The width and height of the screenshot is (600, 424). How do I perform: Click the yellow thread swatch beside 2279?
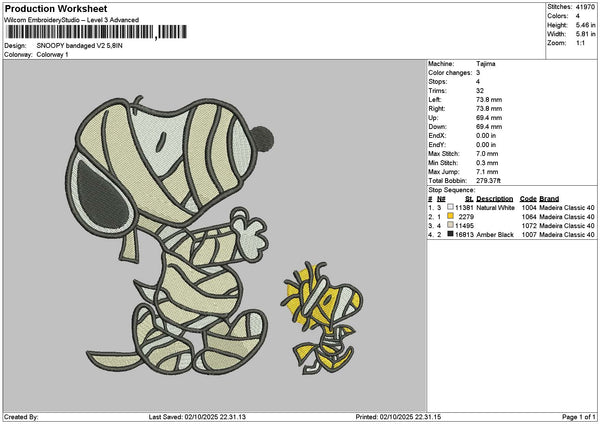click(450, 216)
